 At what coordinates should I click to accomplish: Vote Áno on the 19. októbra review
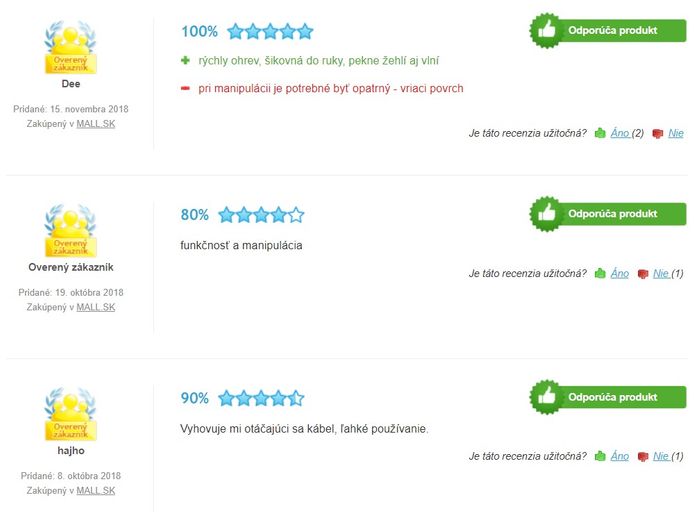[620, 273]
